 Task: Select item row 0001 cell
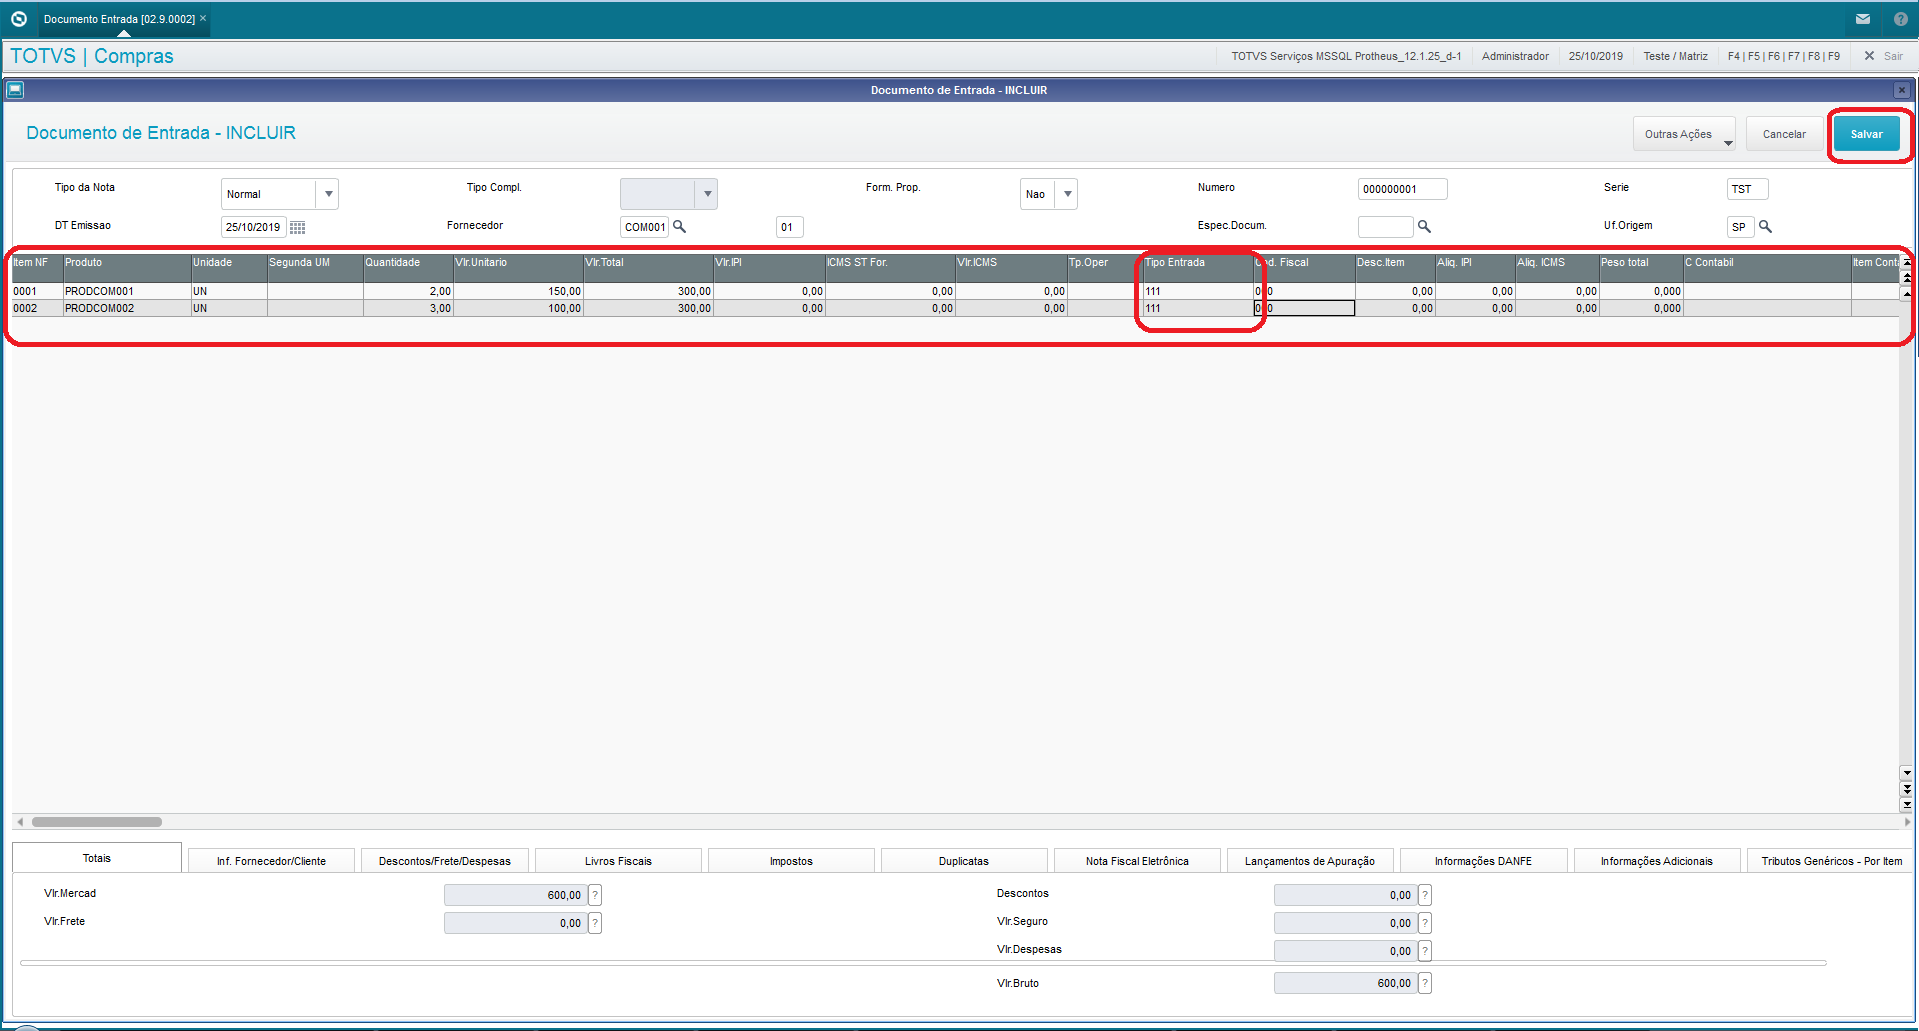(37, 291)
